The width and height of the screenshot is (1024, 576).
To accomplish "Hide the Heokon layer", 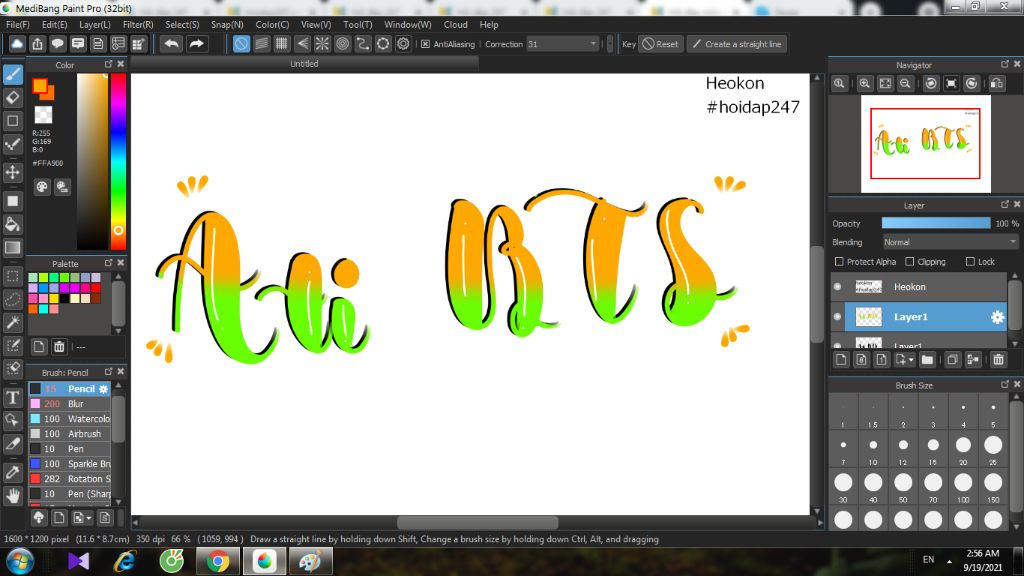I will click(837, 287).
